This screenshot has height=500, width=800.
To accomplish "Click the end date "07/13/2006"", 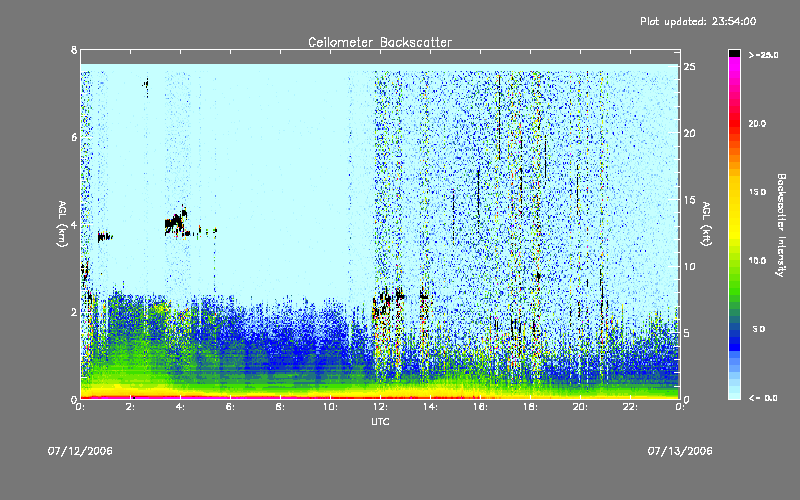I will click(x=680, y=451).
